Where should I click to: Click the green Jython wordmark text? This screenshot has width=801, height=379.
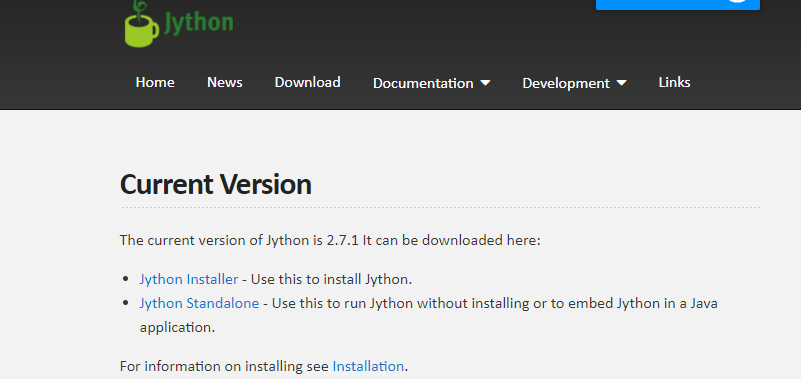[199, 23]
